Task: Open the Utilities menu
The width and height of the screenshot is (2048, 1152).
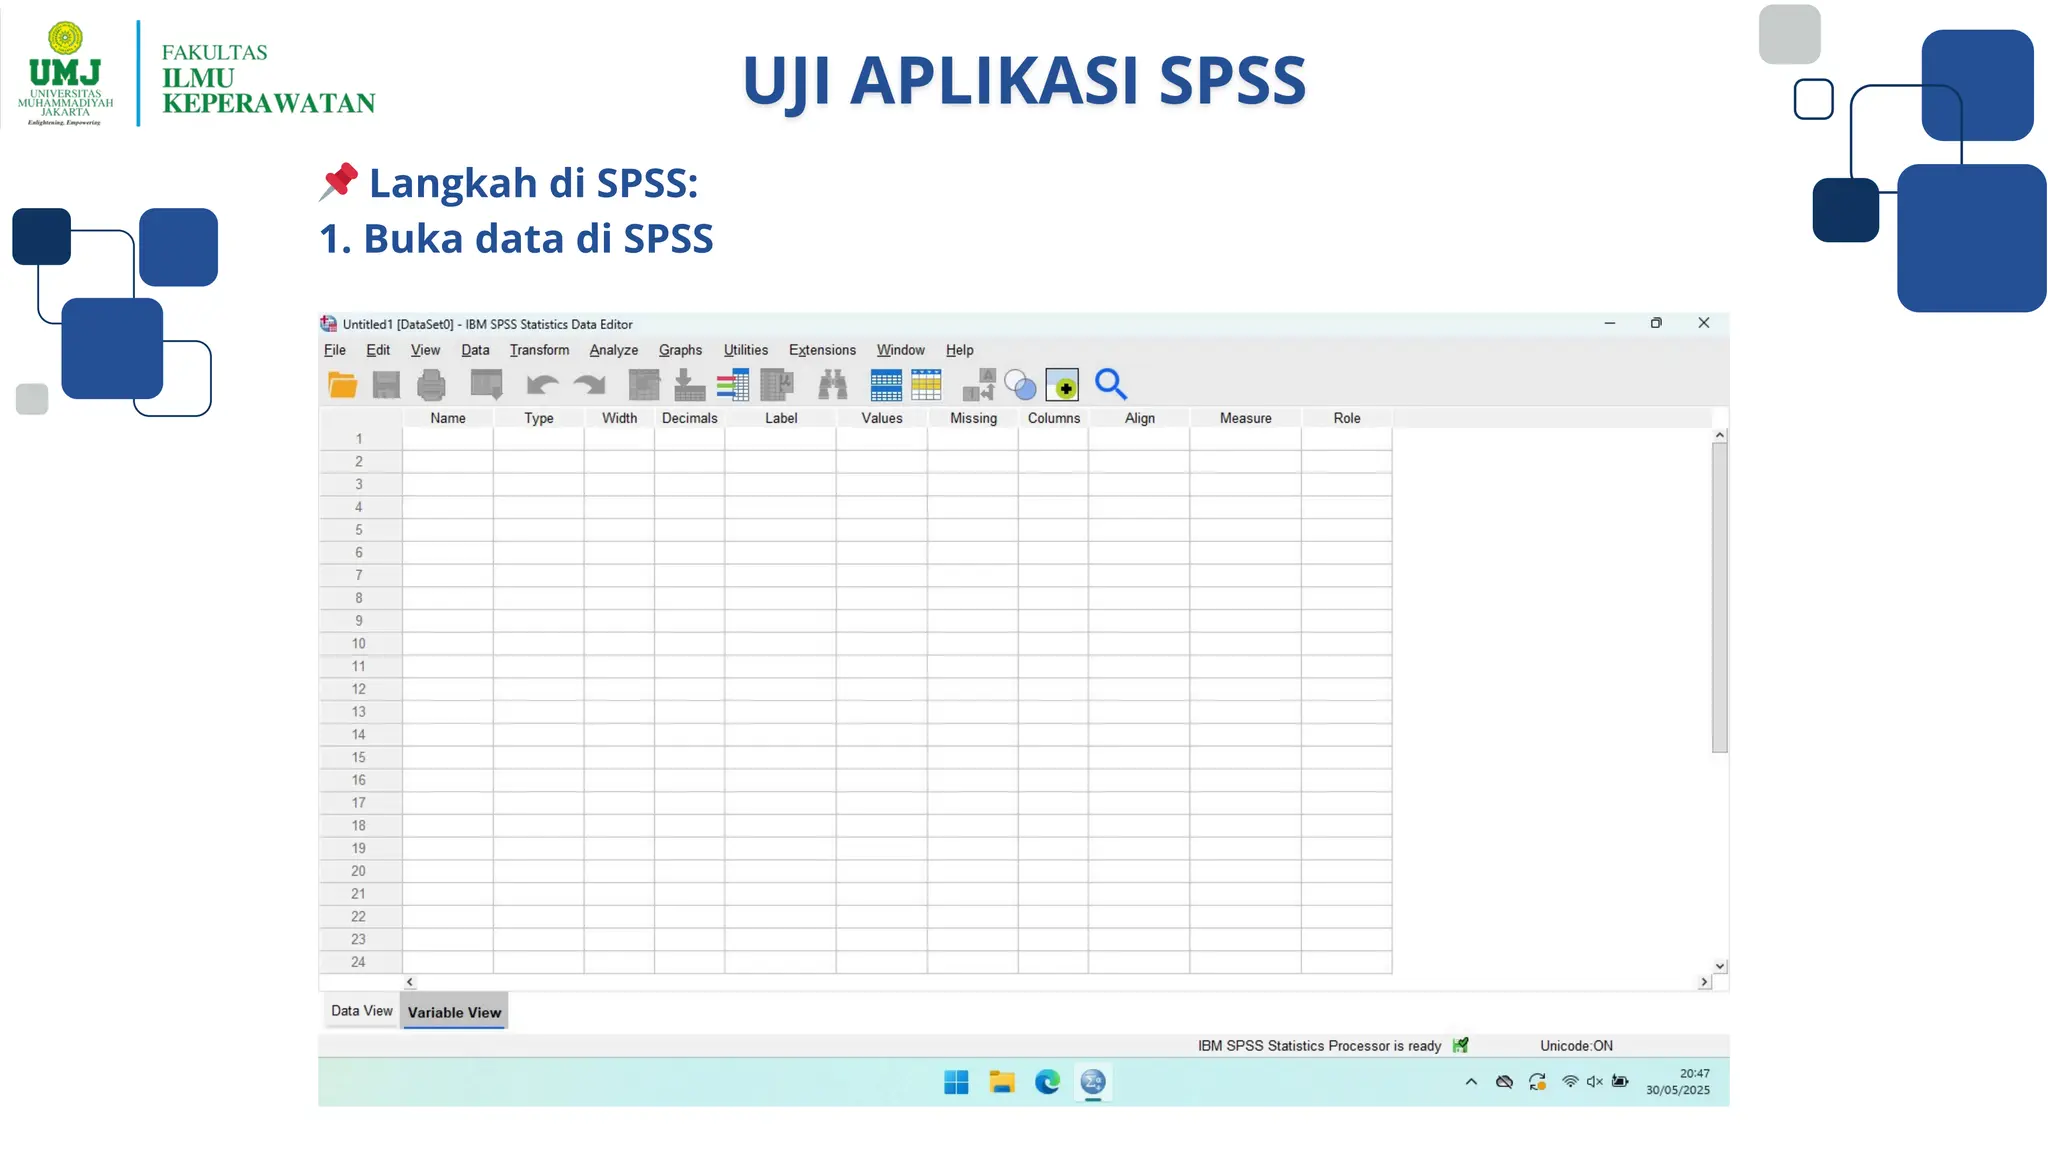Action: click(746, 350)
